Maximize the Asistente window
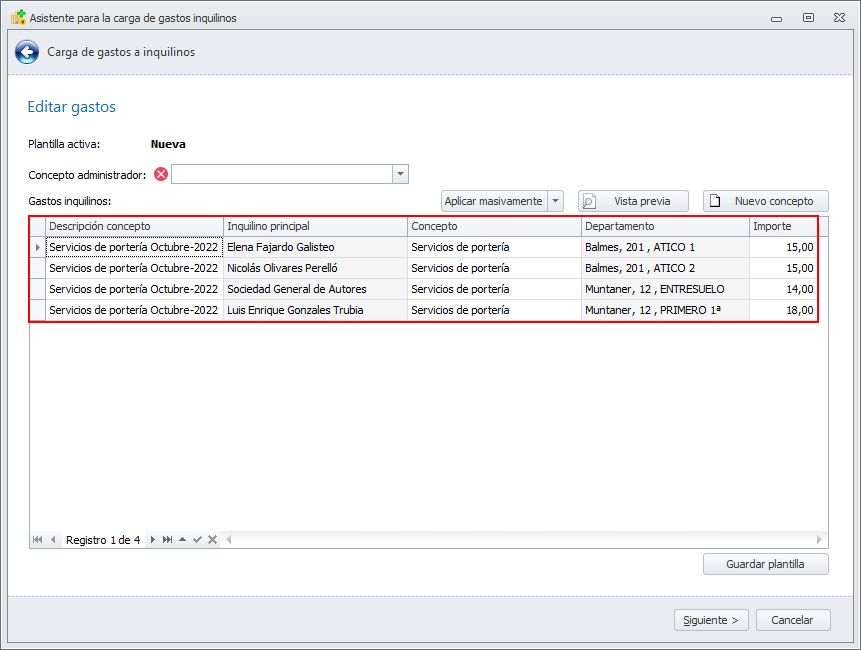Viewport: 861px width, 650px height. tap(808, 18)
